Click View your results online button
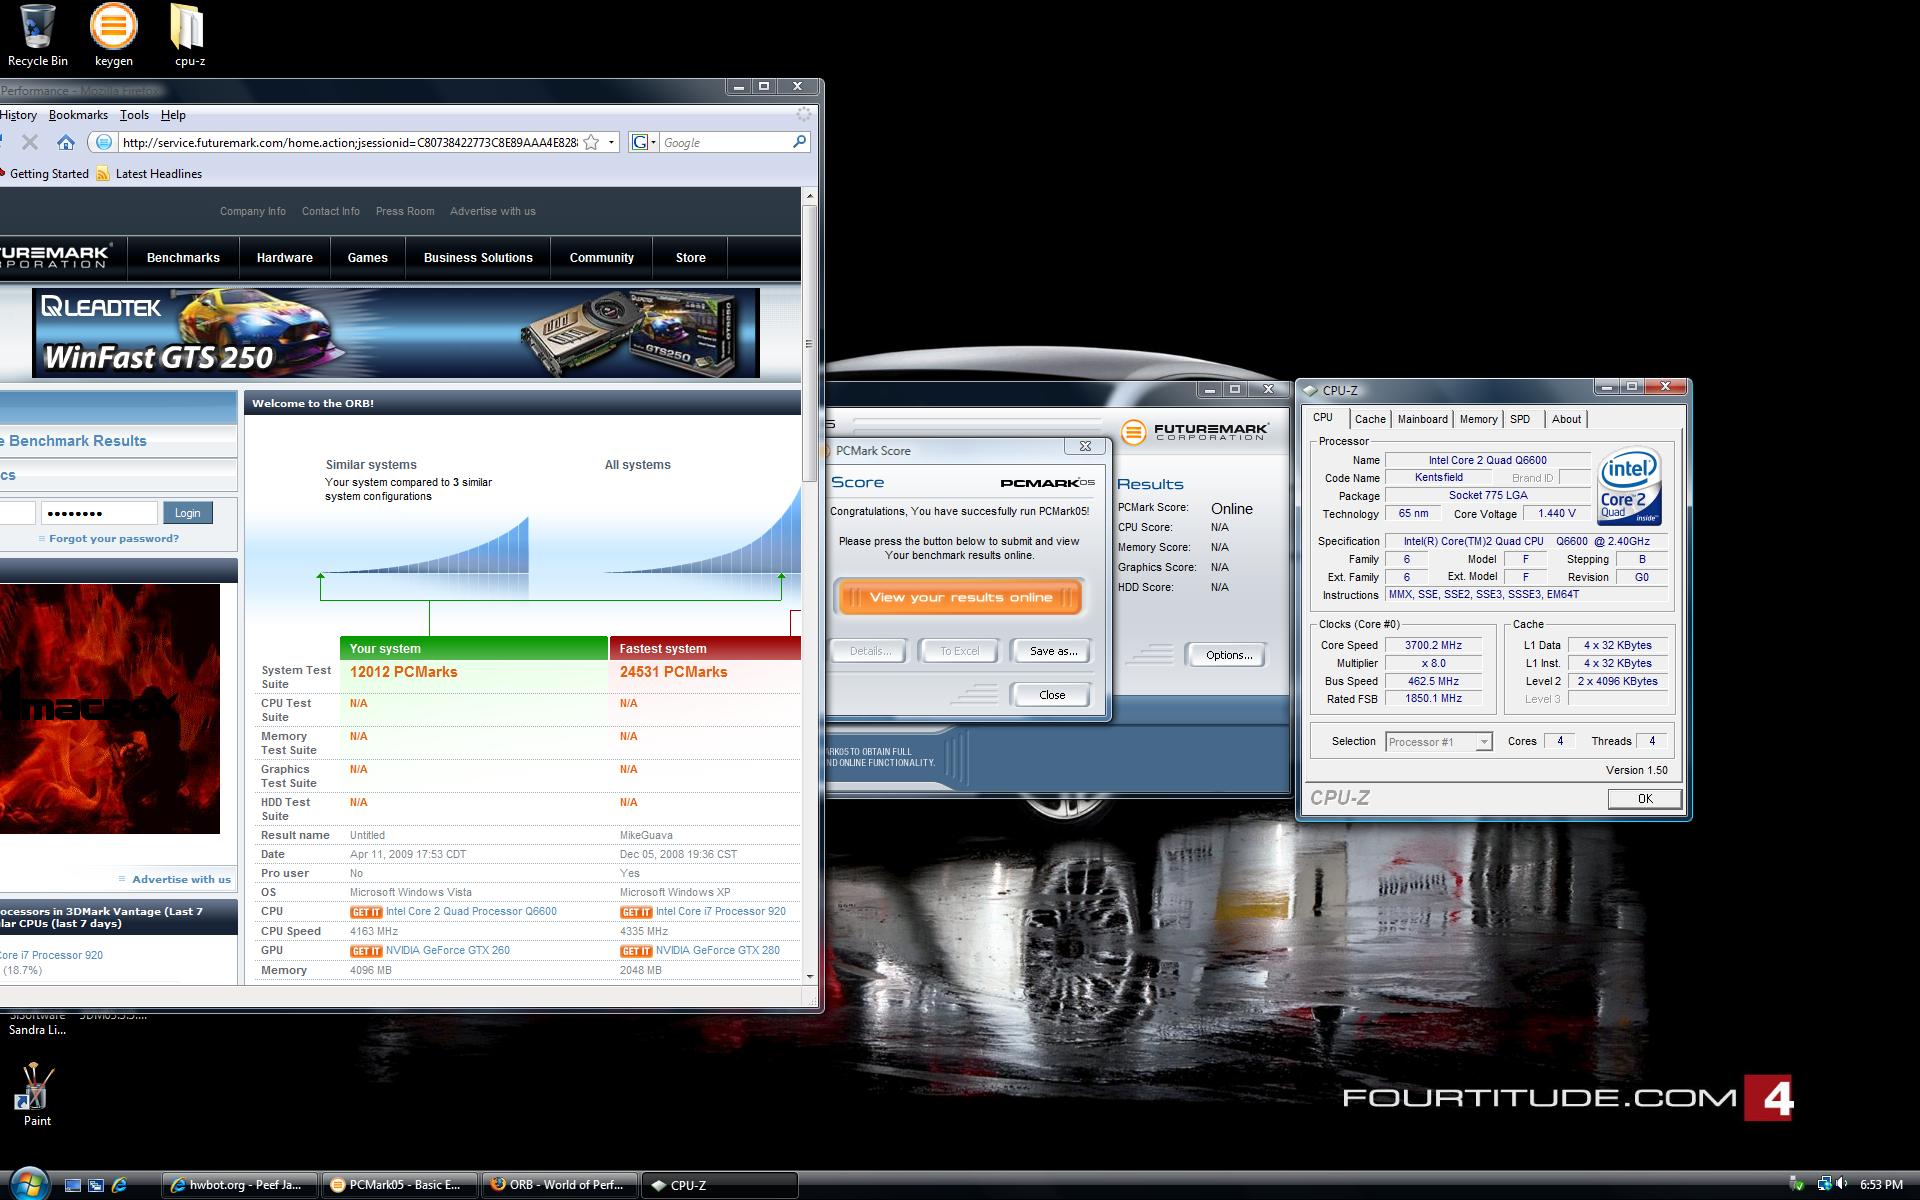 960,598
